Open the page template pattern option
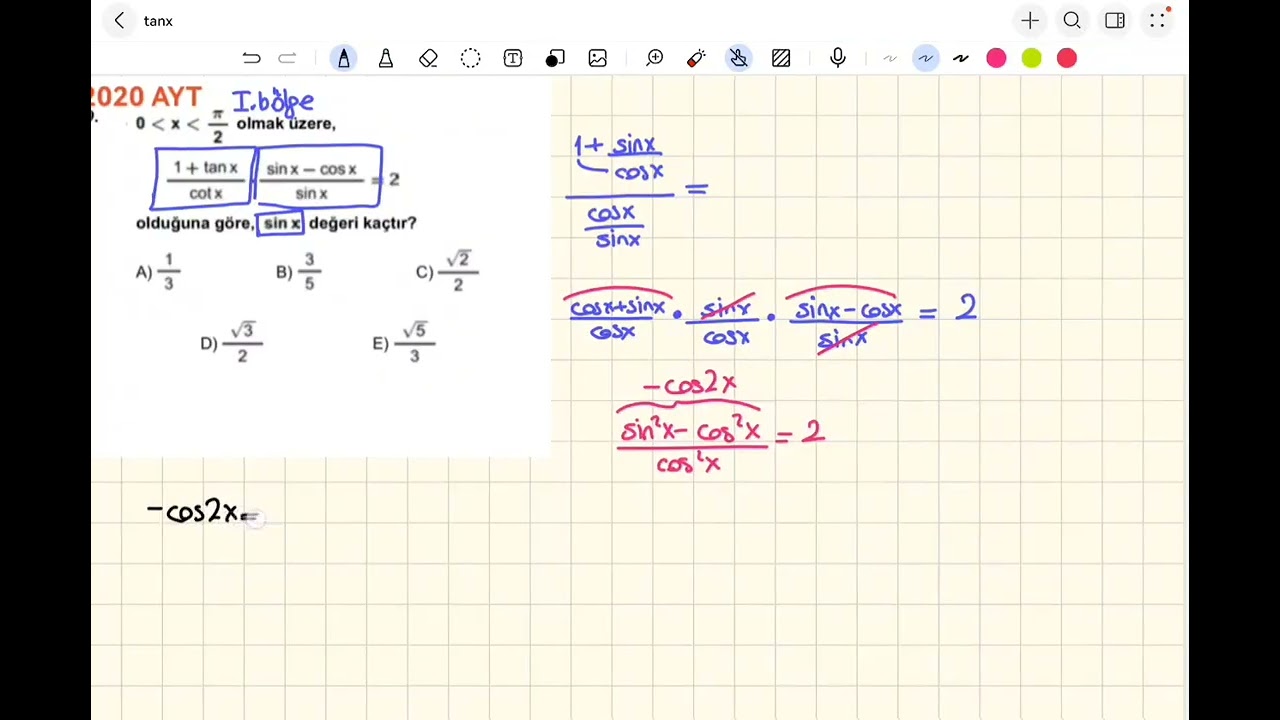1280x720 pixels. point(782,59)
